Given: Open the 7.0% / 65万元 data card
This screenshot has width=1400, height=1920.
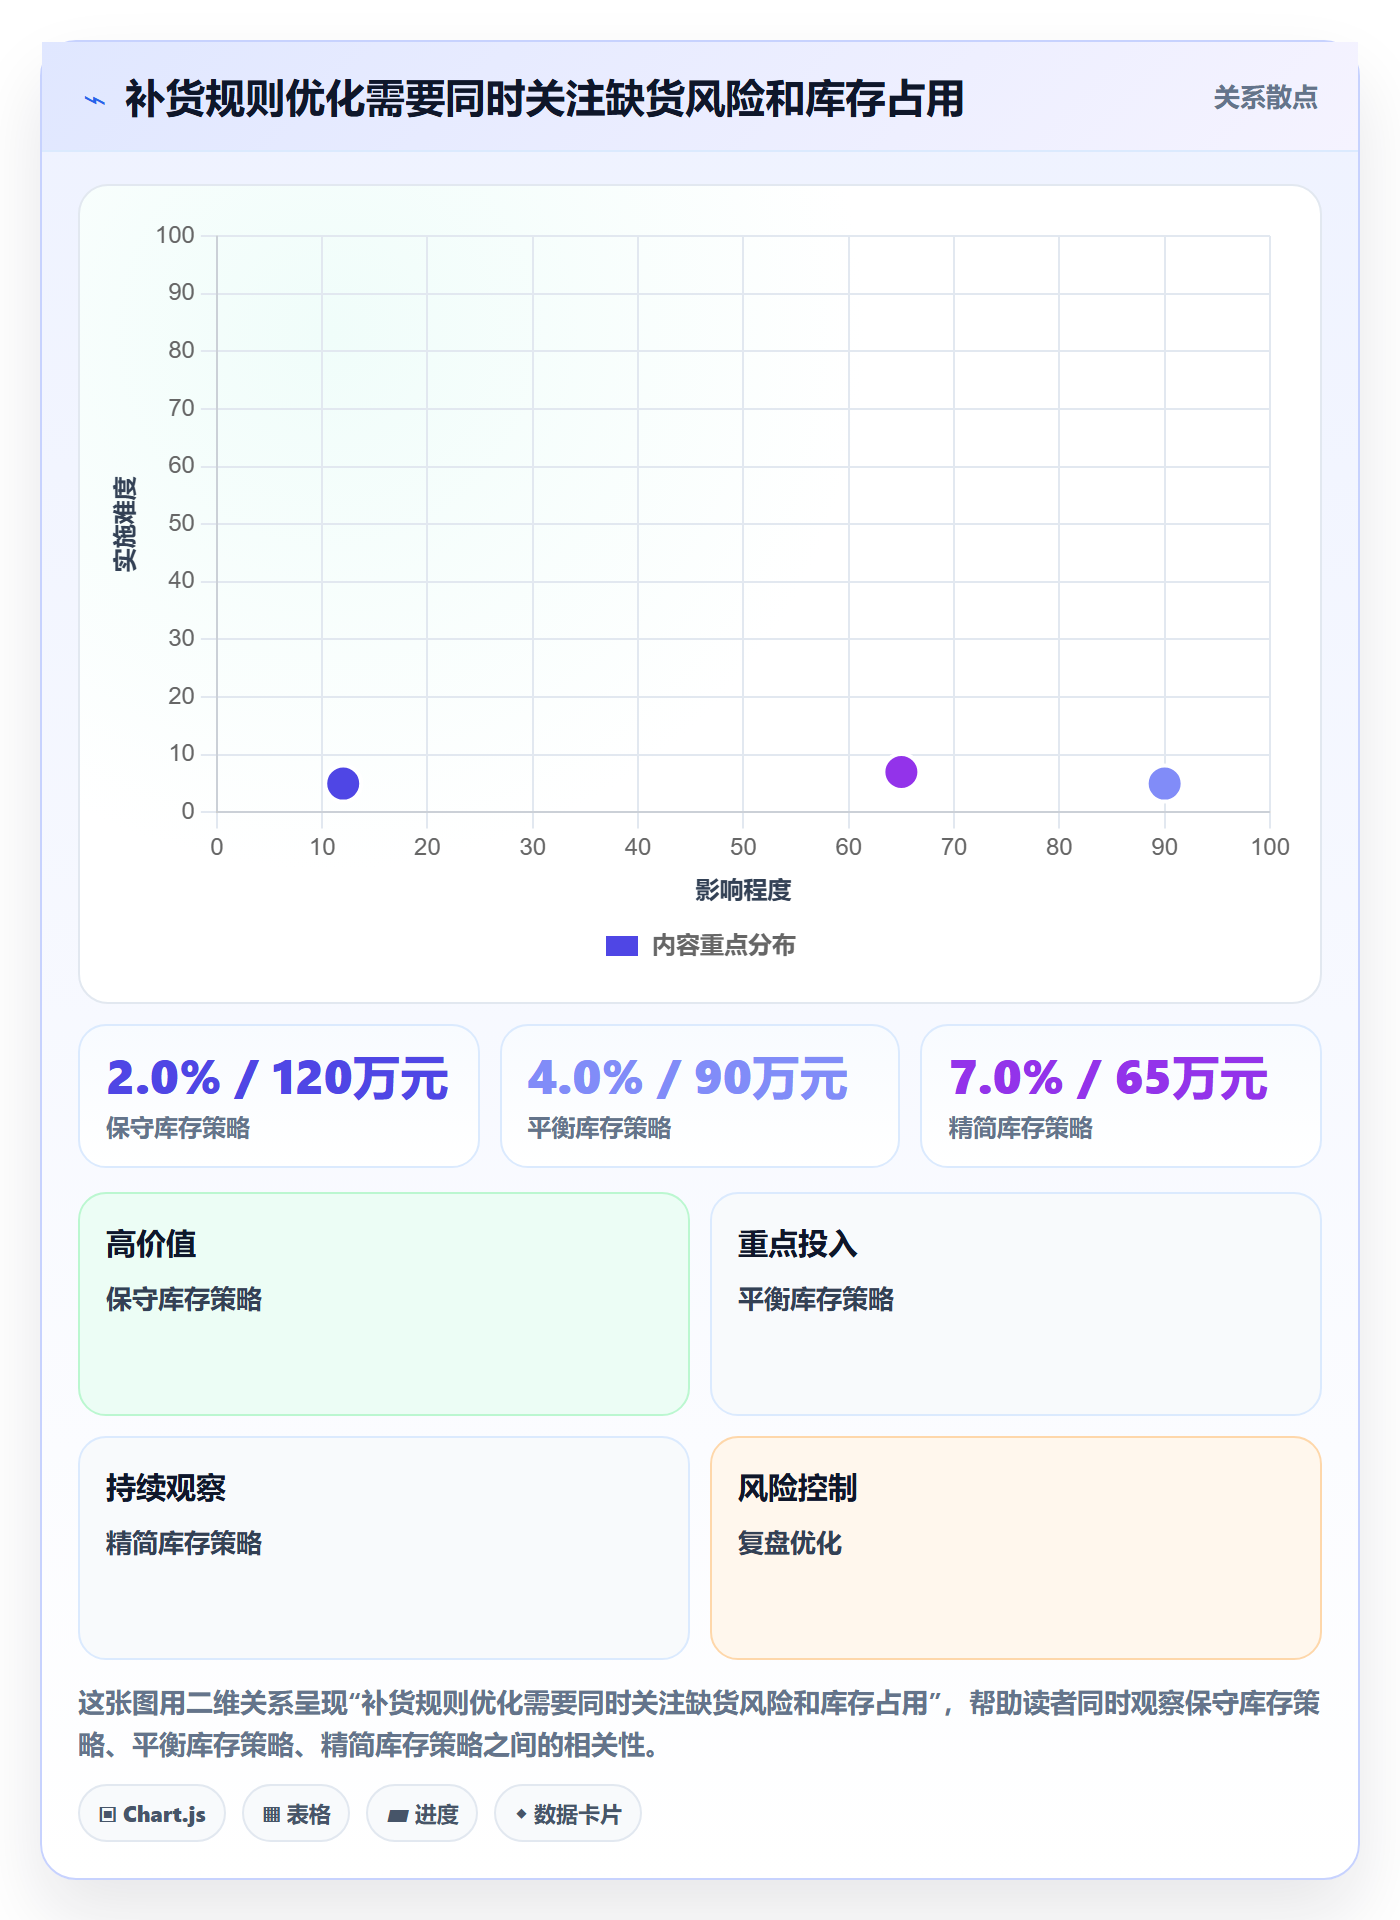Looking at the screenshot, I should pos(1121,1096).
